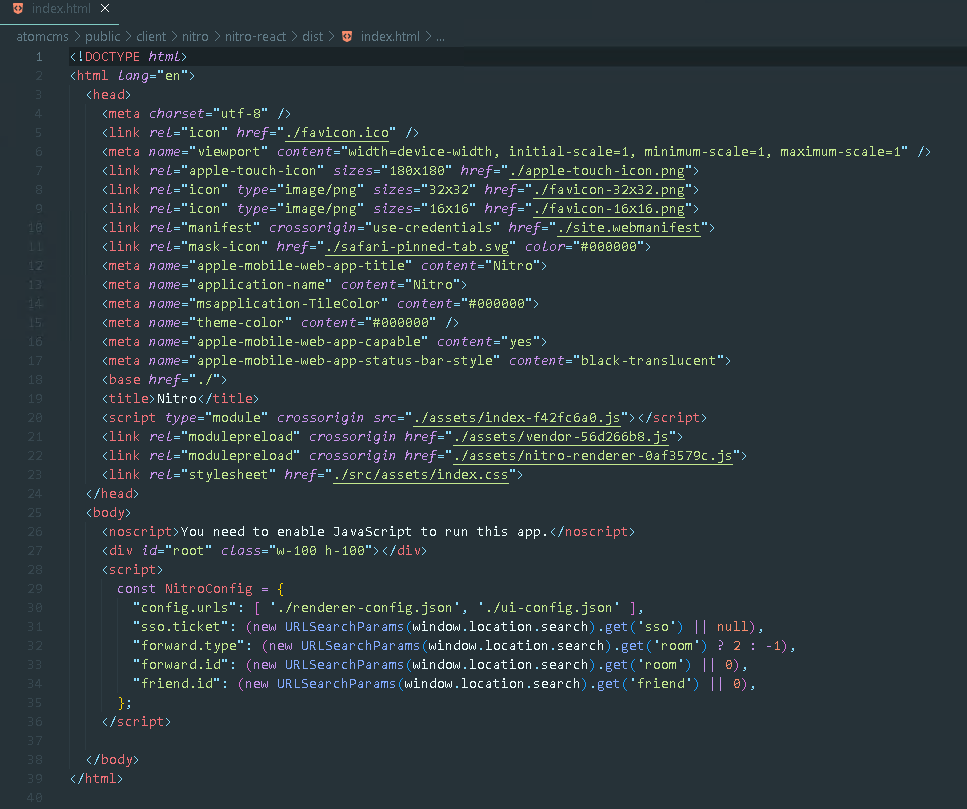Click line number 1 in gutter
Viewport: 967px width, 809px height.
tap(39, 57)
